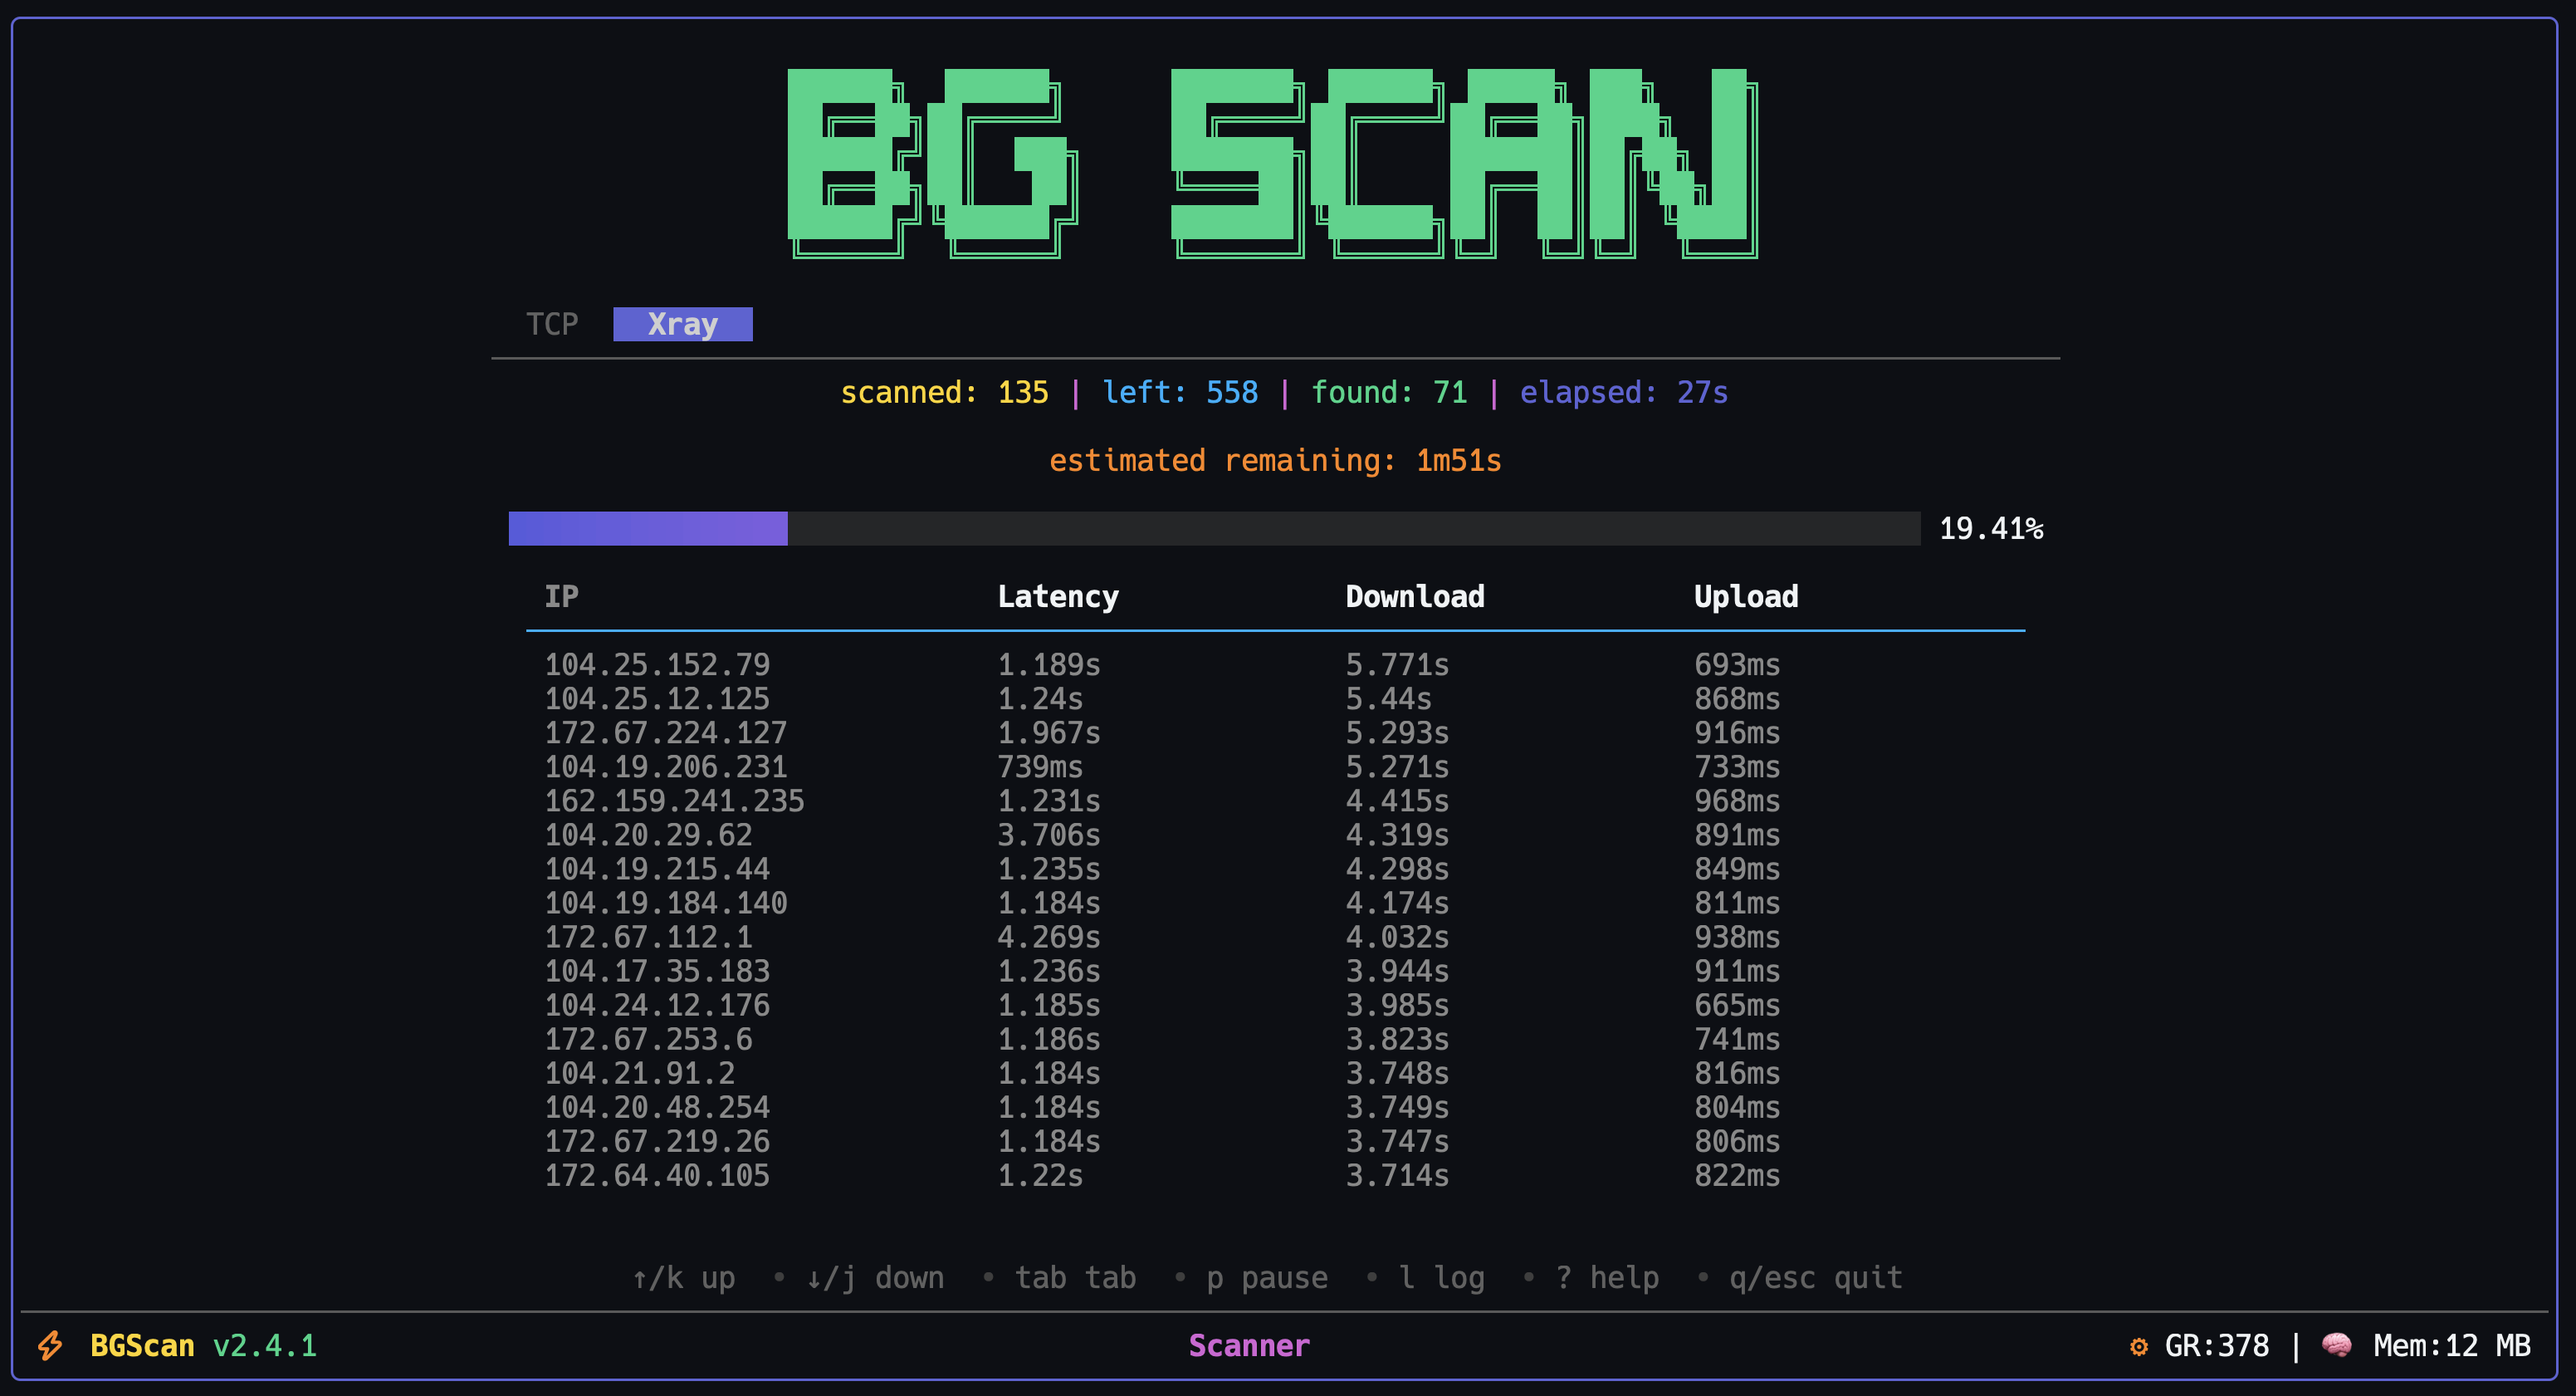
Task: Click the BGScan name in status bar
Action: tap(142, 1345)
